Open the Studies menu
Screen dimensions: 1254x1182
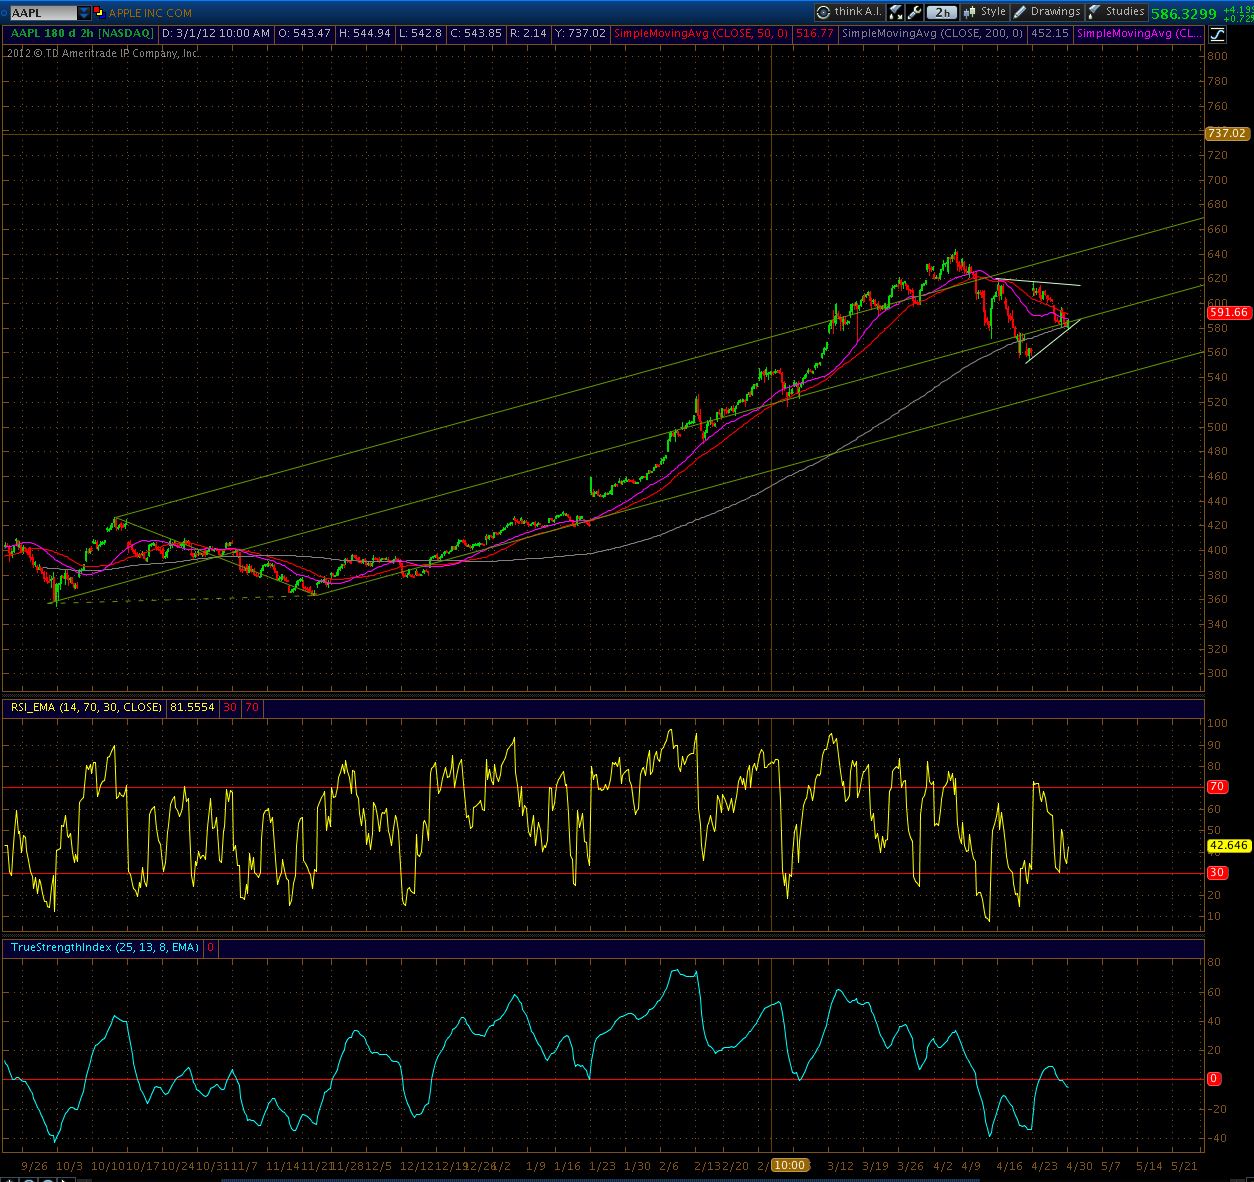tap(1116, 12)
